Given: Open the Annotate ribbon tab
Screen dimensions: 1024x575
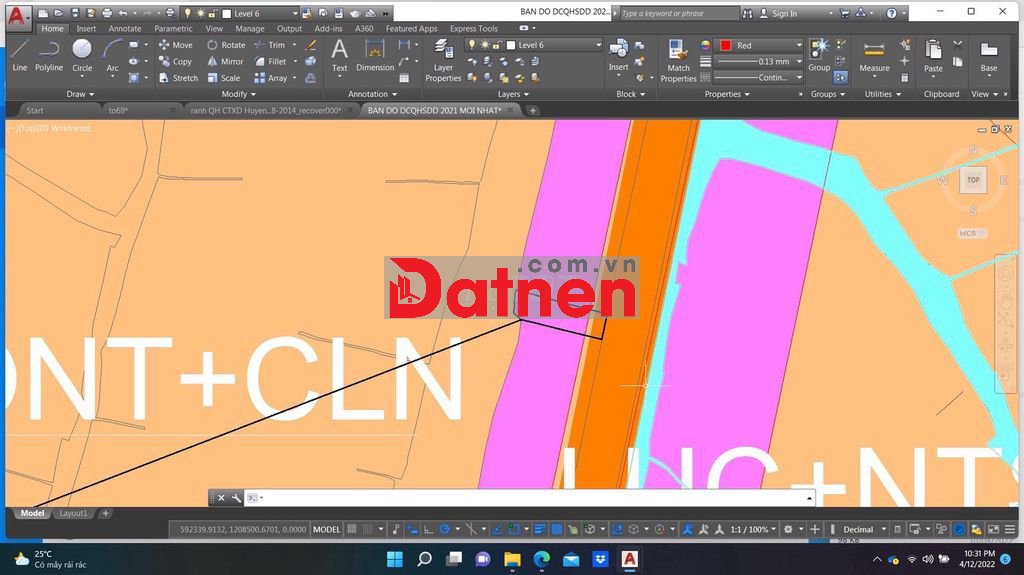Looking at the screenshot, I should pos(125,29).
